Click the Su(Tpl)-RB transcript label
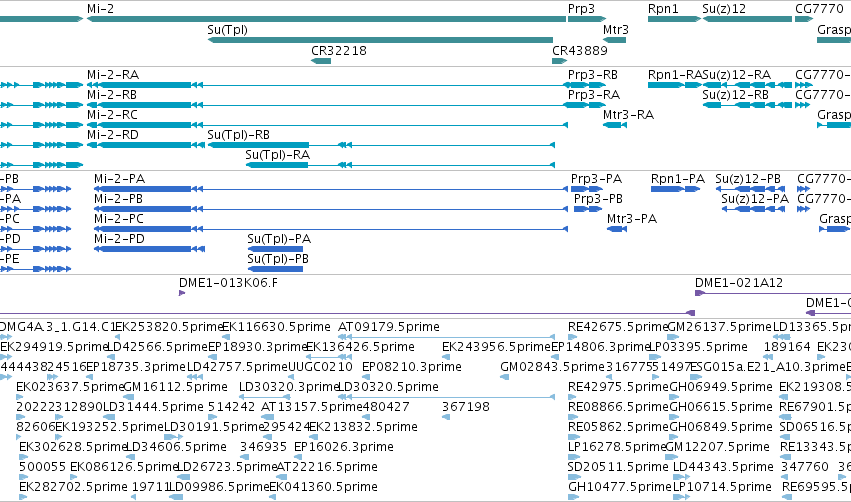Viewport: 851px width, 502px height. coord(238,135)
